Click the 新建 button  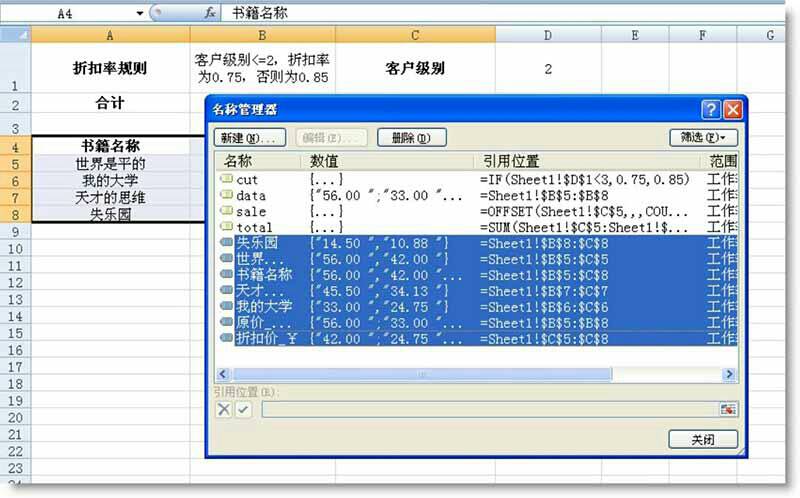(x=250, y=137)
